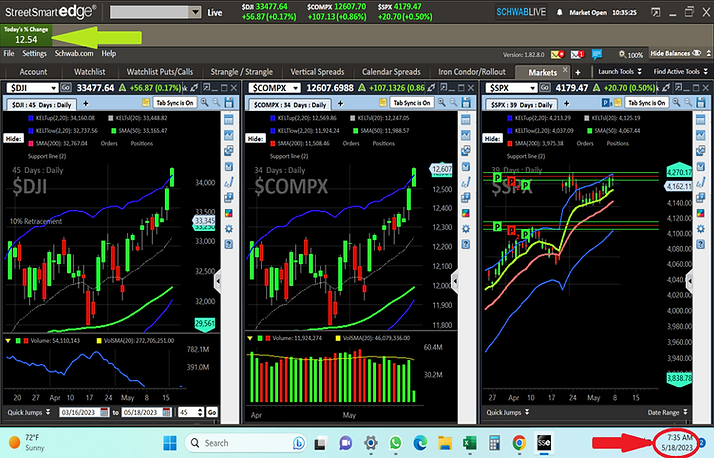This screenshot has width=714, height=458.
Task: Toggle the Hide button in the $COMPX legend
Action: click(x=255, y=138)
